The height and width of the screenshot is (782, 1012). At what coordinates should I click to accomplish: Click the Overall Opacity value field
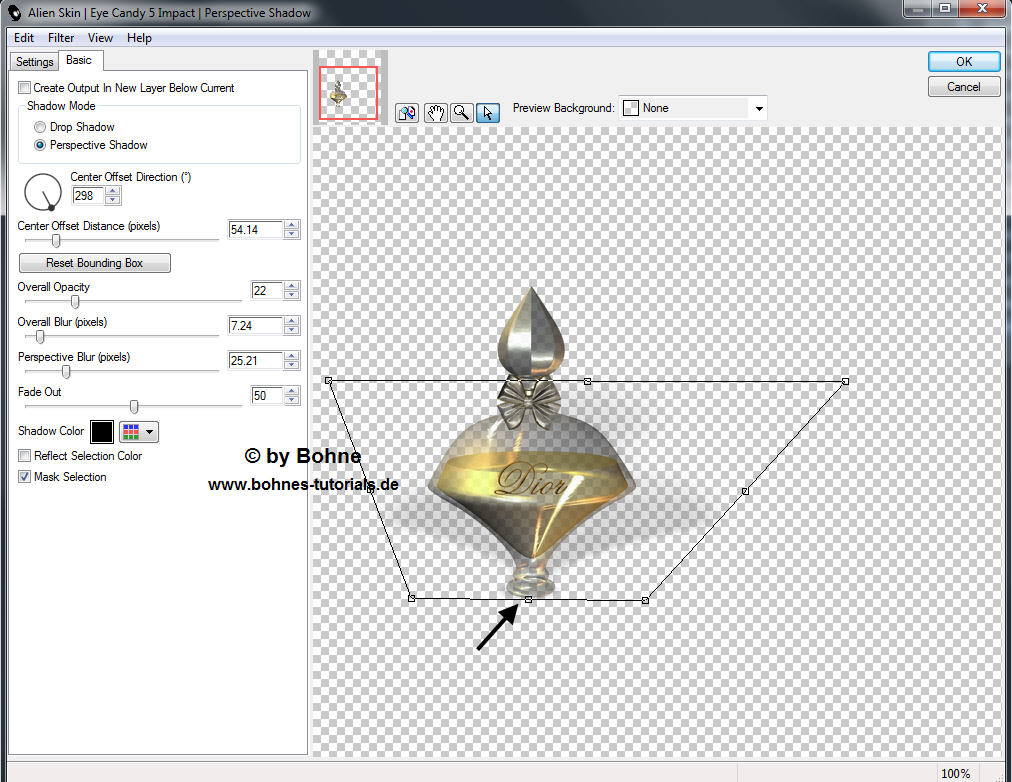pos(266,291)
